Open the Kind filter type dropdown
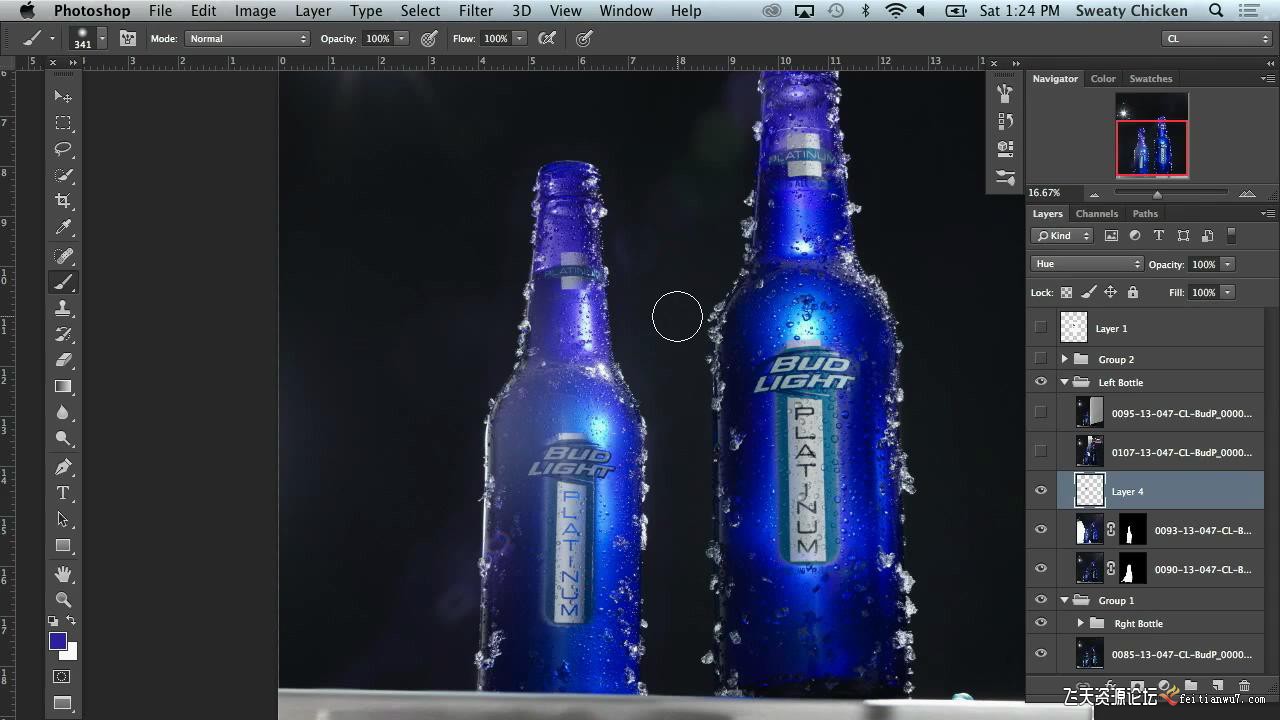 click(x=1062, y=236)
